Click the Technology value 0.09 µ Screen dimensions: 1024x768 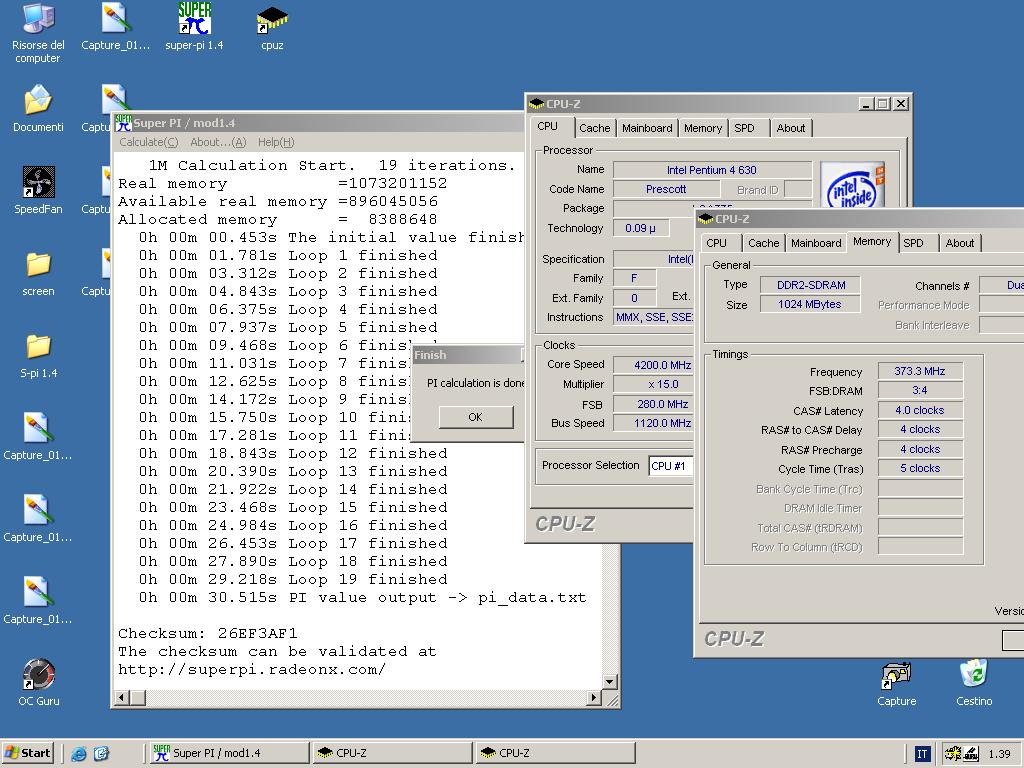(641, 228)
